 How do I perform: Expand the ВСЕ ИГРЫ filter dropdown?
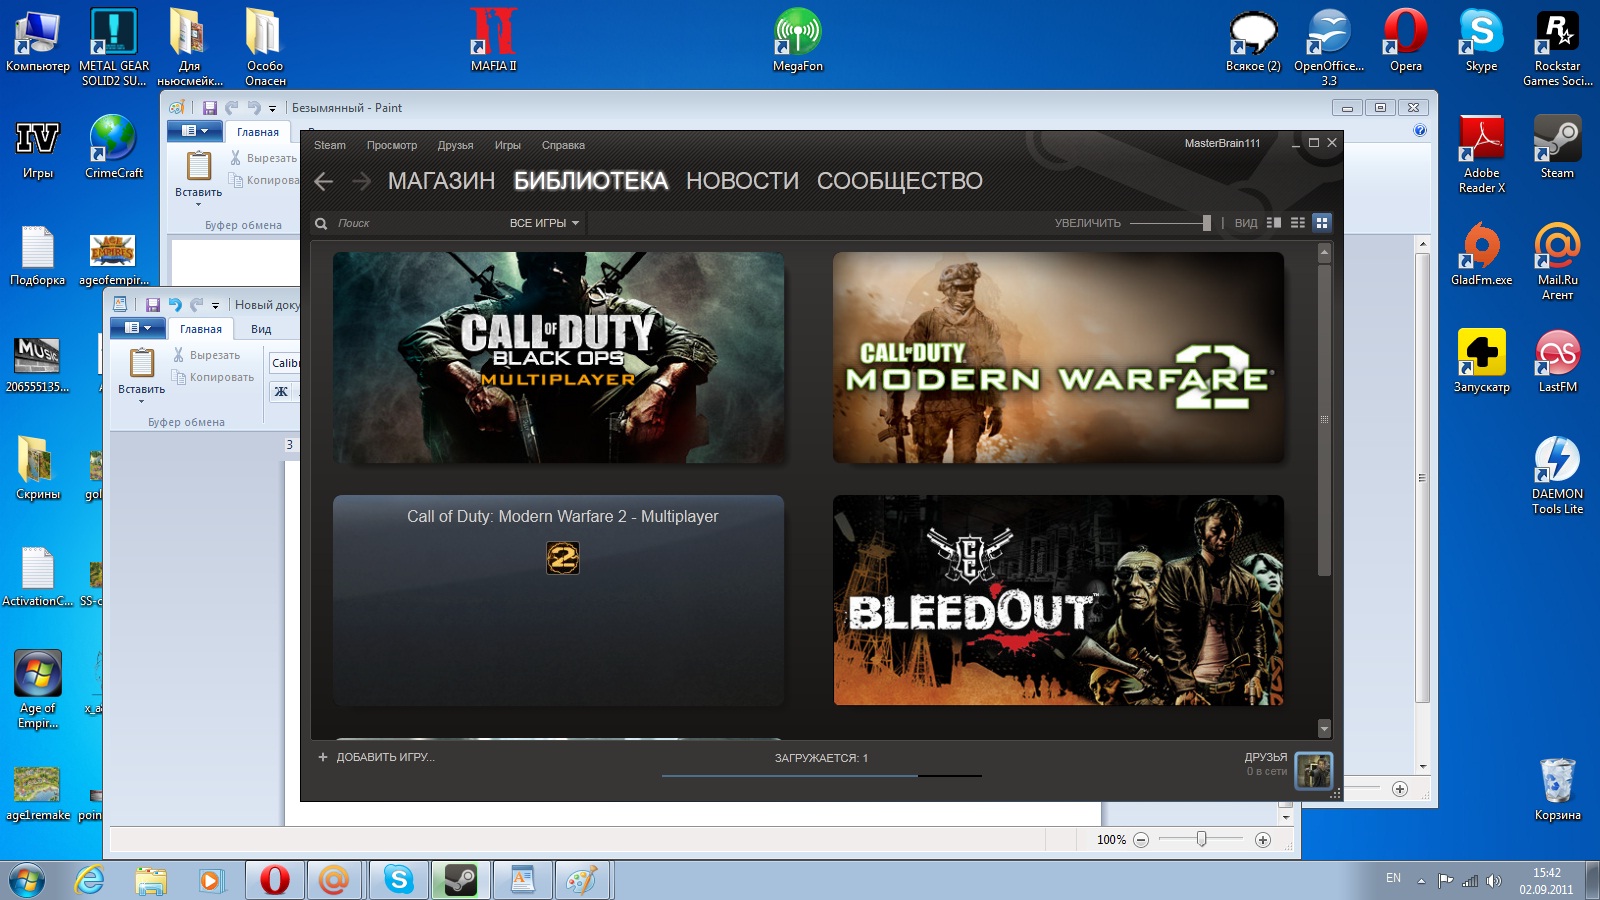(544, 223)
